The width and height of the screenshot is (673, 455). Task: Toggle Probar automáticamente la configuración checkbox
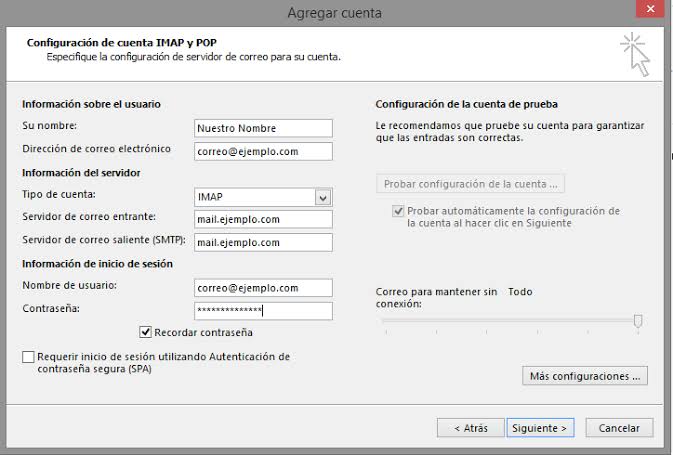398,211
